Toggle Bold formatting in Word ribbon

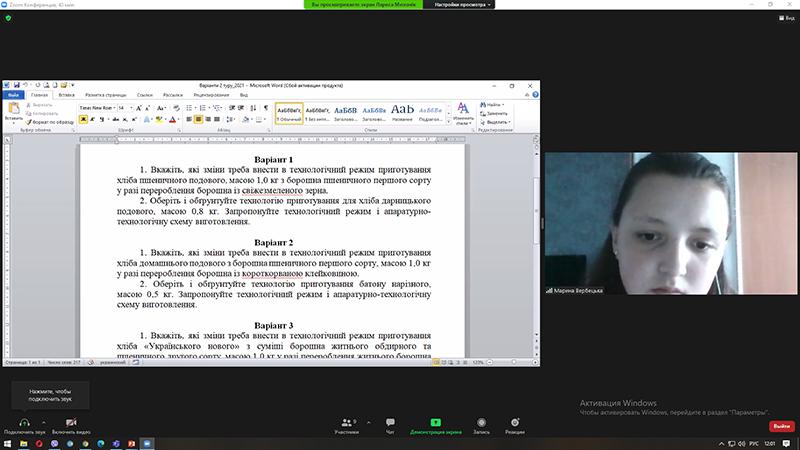click(82, 119)
